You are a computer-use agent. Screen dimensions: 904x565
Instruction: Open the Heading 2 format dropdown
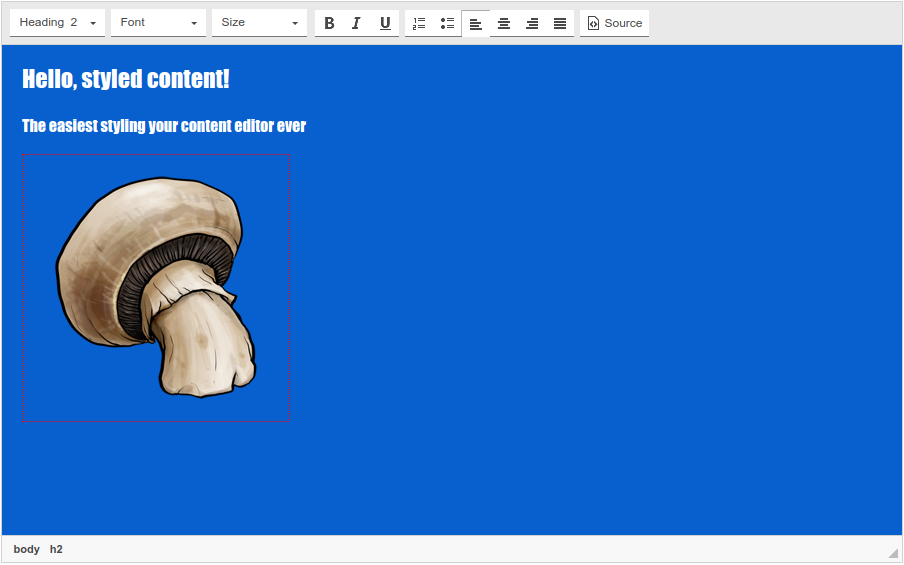[x=58, y=23]
